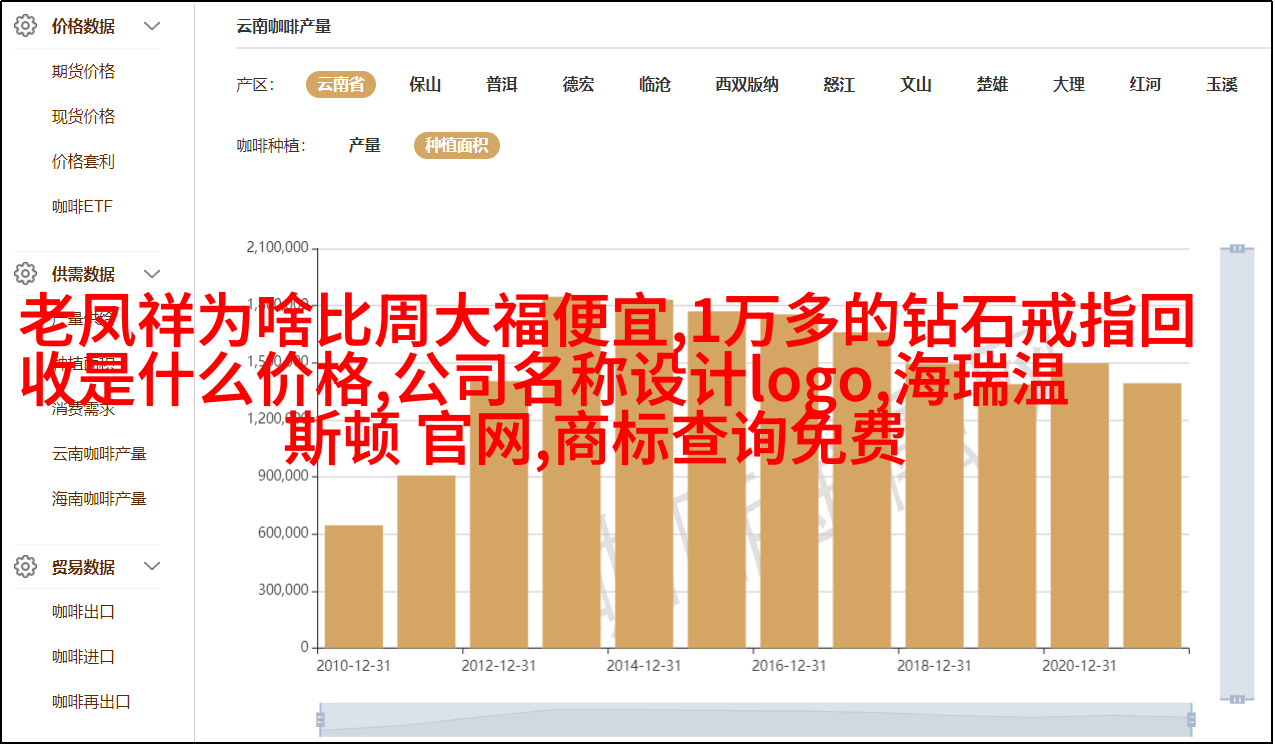The image size is (1275, 744).
Task: Choose 保山 as the region
Action: (x=425, y=85)
